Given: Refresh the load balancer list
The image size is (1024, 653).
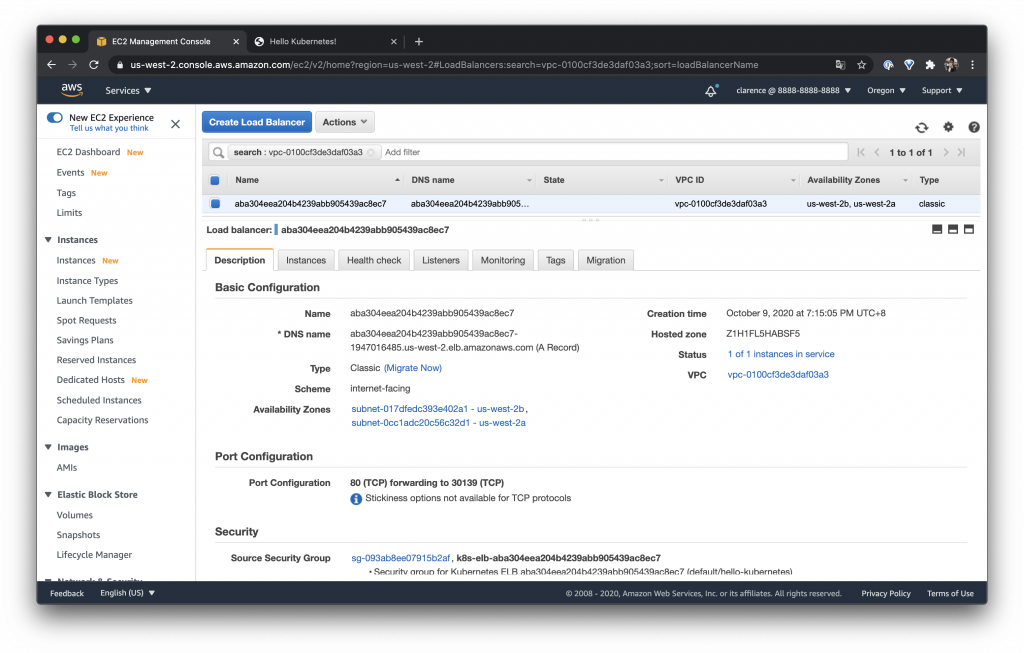Looking at the screenshot, I should point(921,127).
